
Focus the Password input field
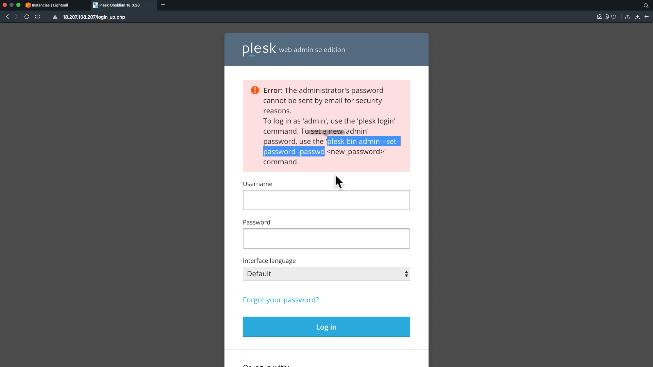pyautogui.click(x=326, y=238)
